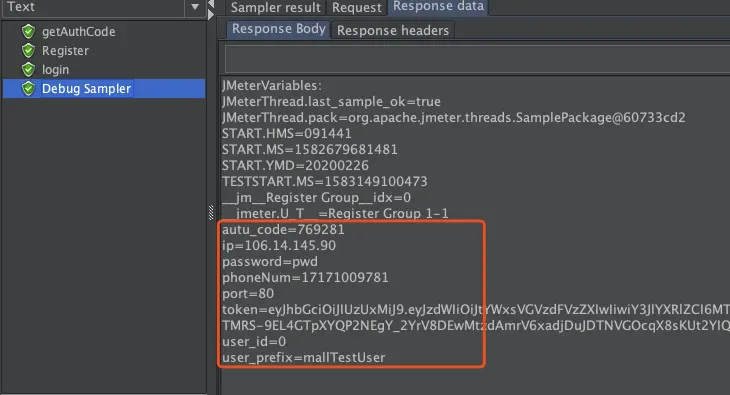
Task: Select the getAuthCode sample result
Action: pos(78,31)
